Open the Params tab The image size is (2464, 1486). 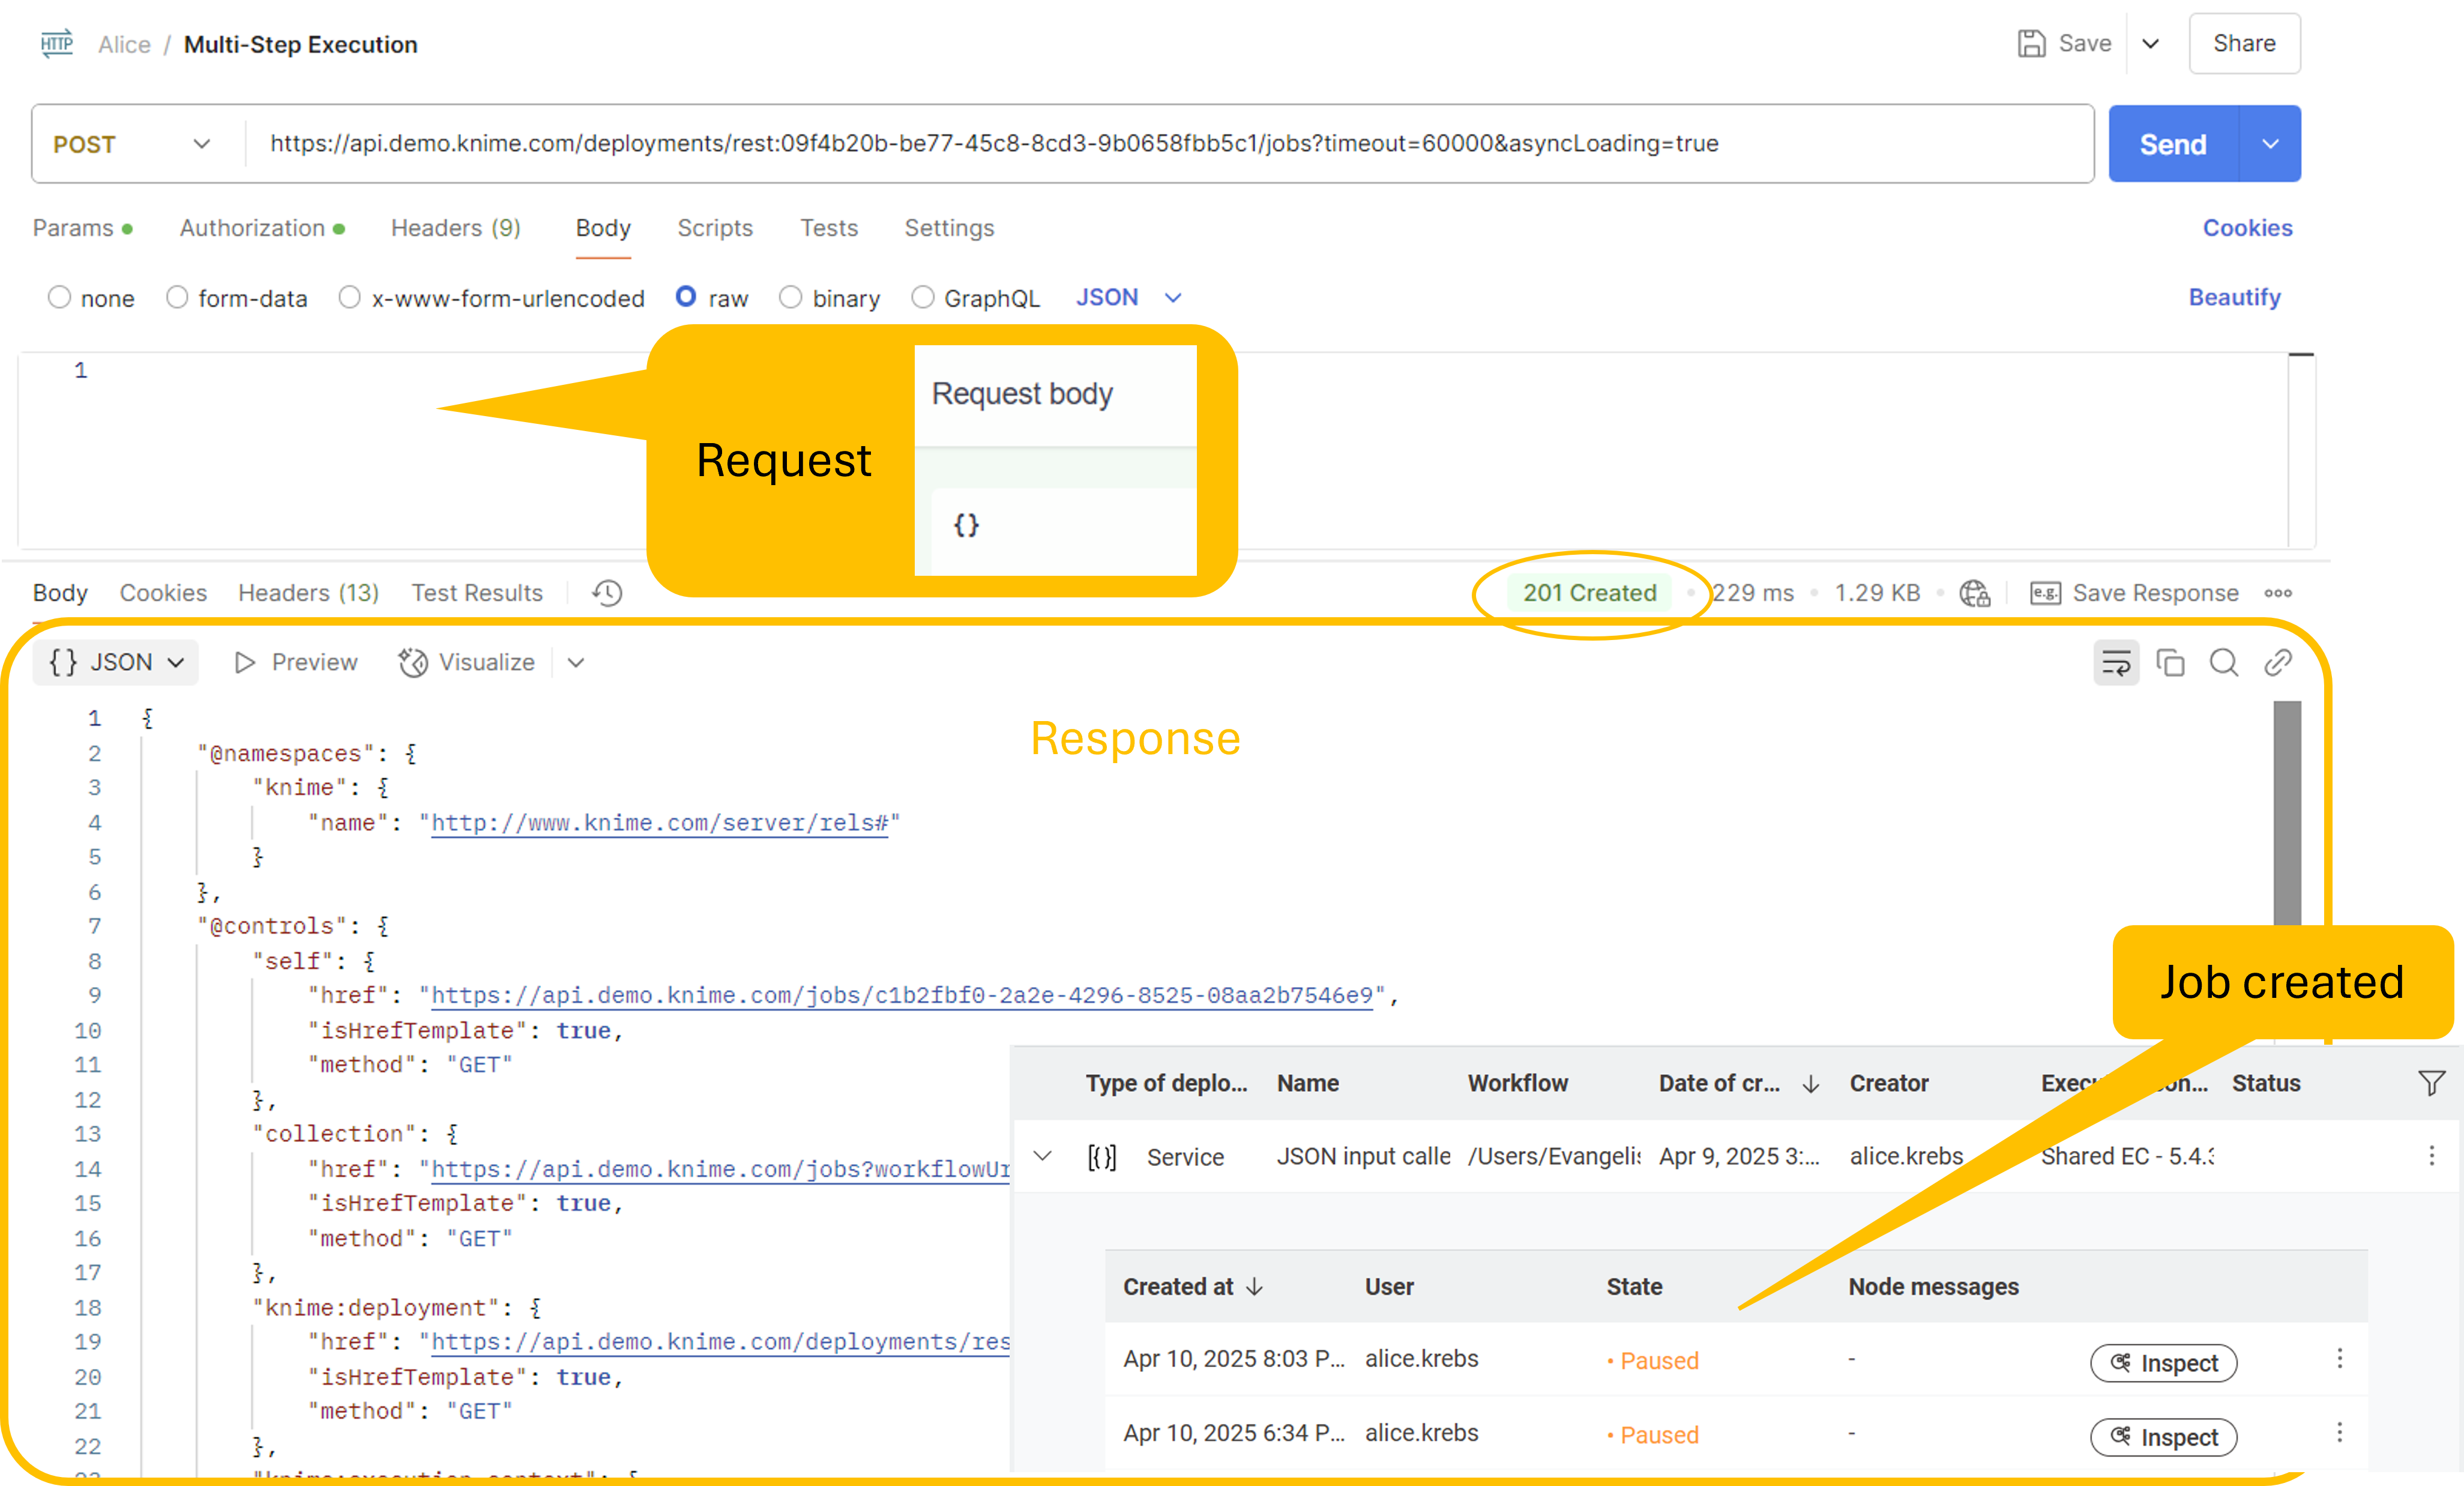point(82,228)
